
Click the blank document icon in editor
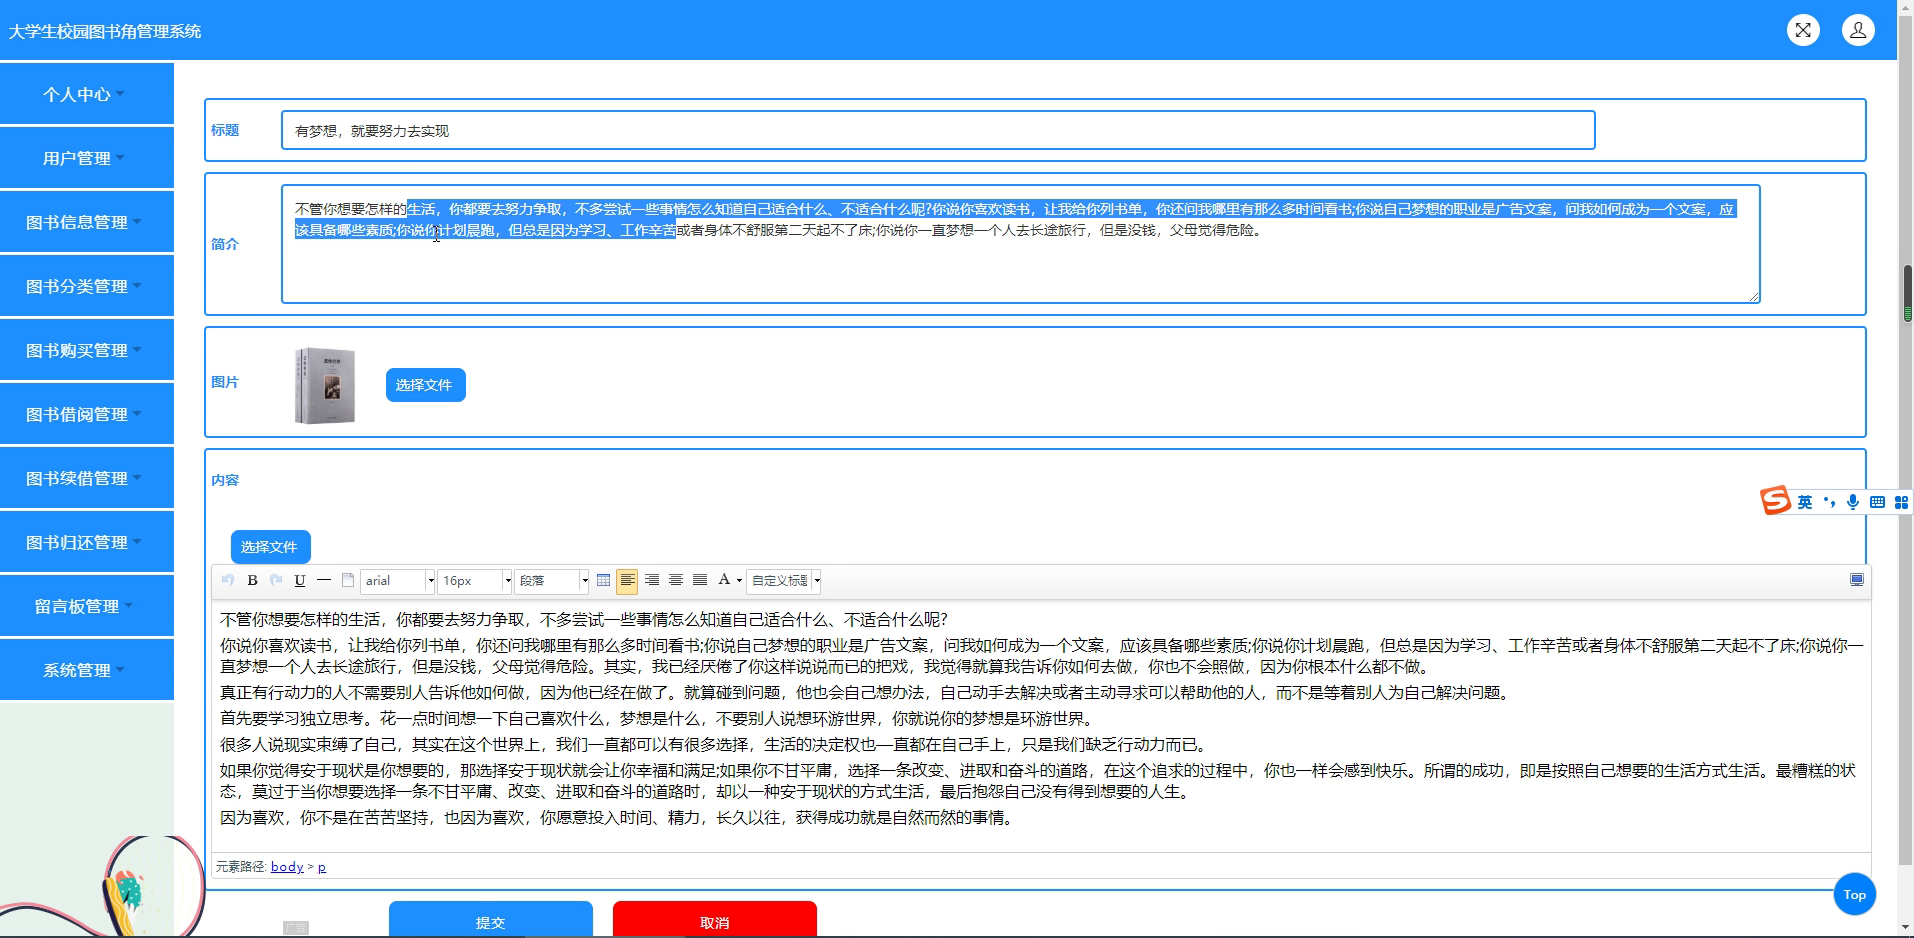pyautogui.click(x=348, y=580)
